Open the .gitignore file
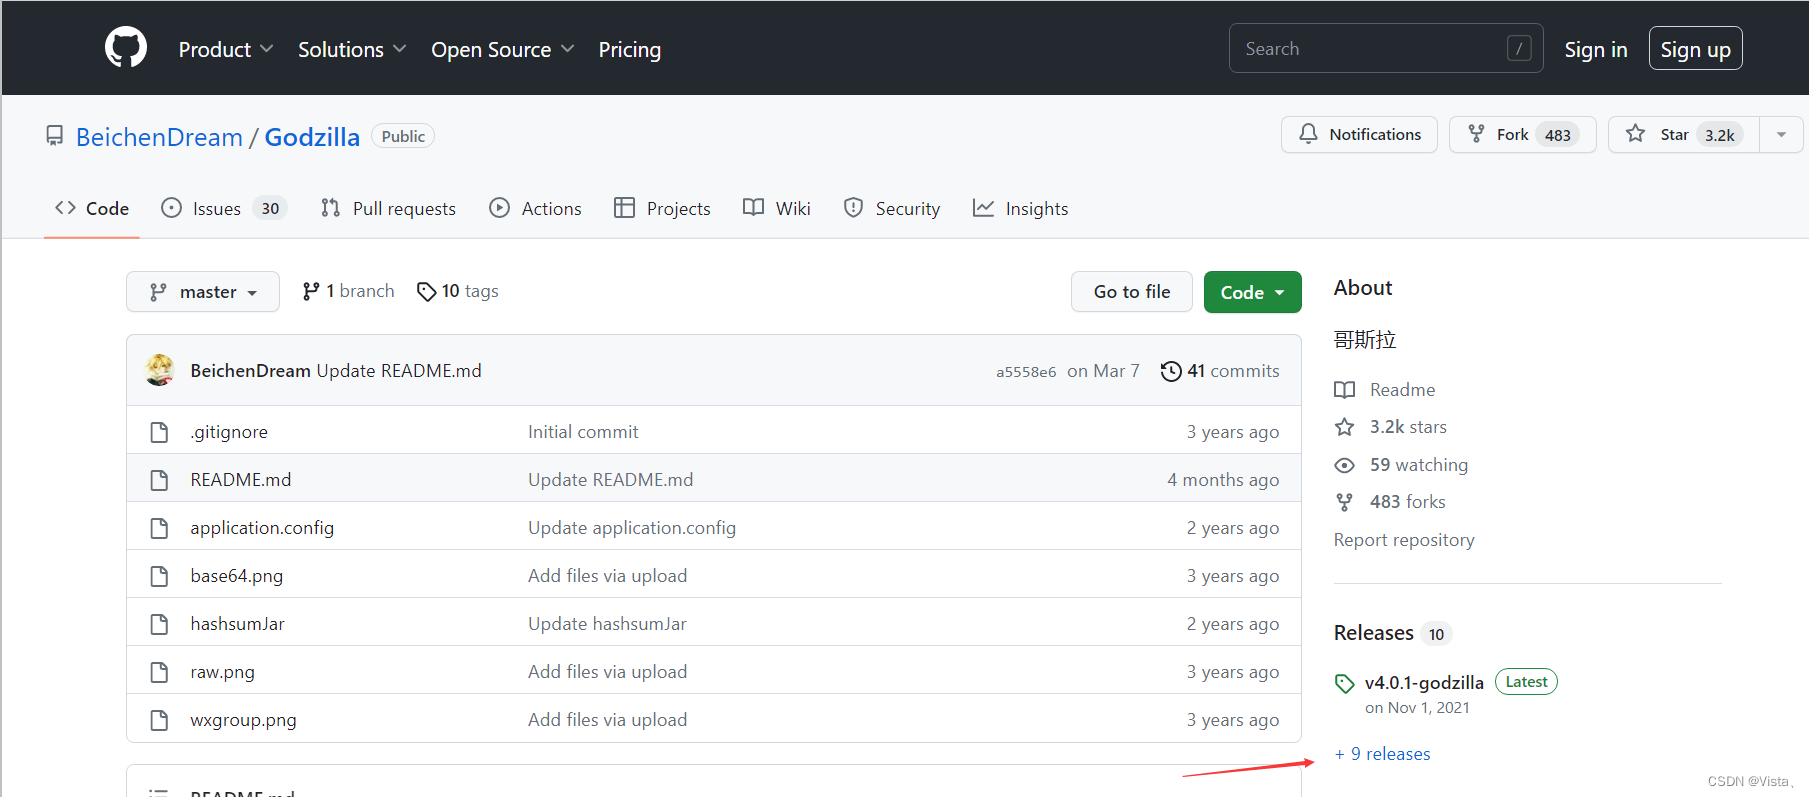 [229, 432]
